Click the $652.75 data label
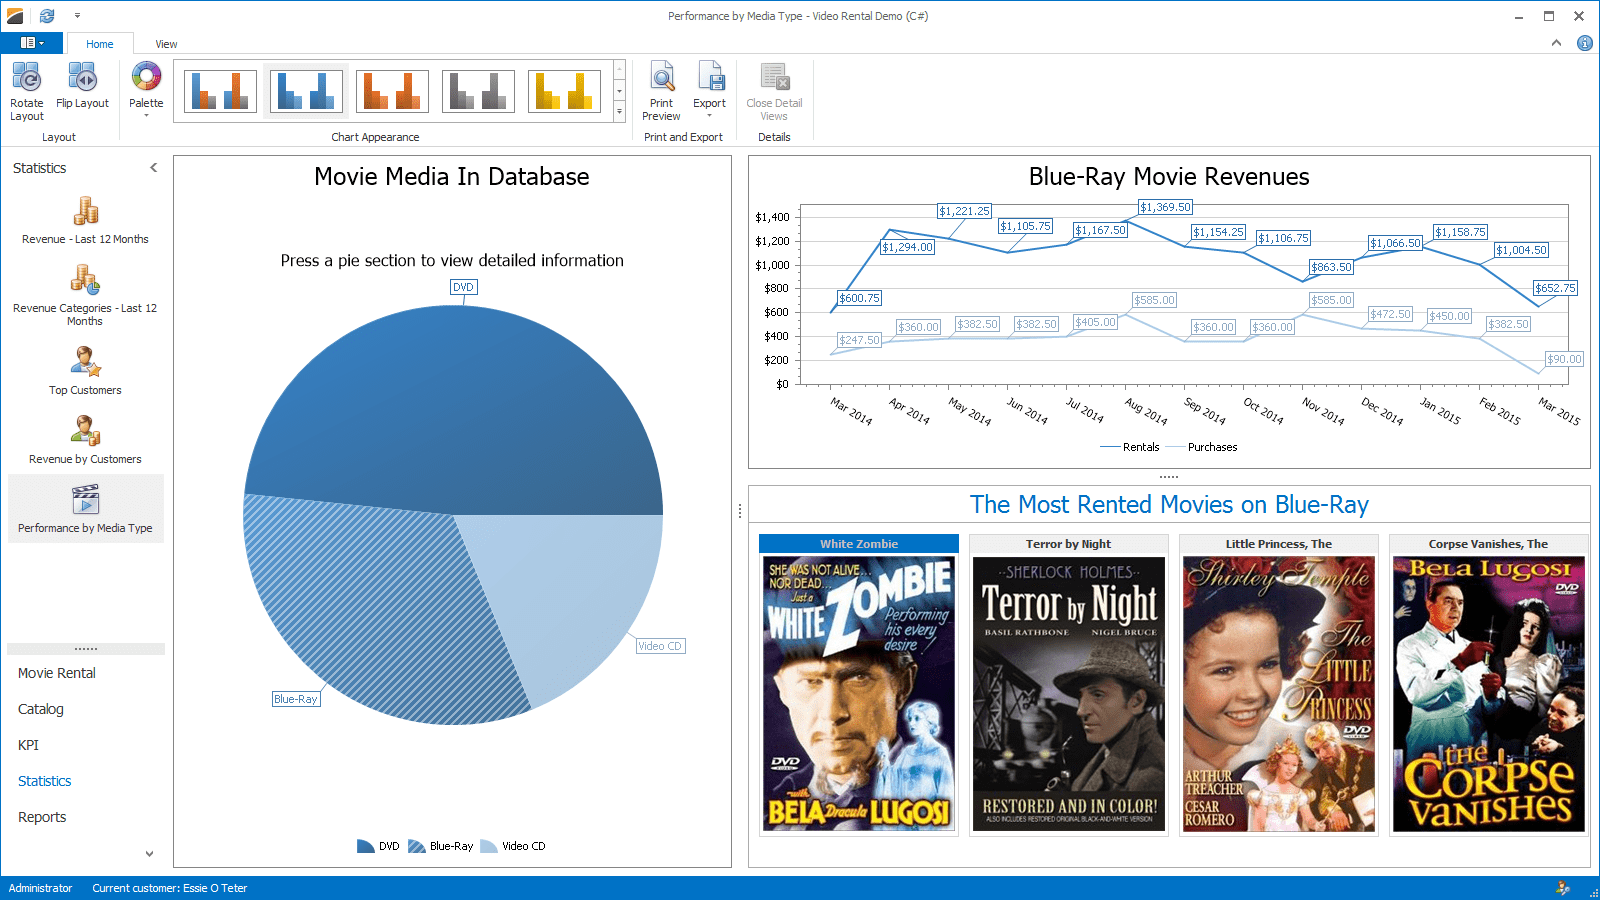 click(x=1555, y=288)
